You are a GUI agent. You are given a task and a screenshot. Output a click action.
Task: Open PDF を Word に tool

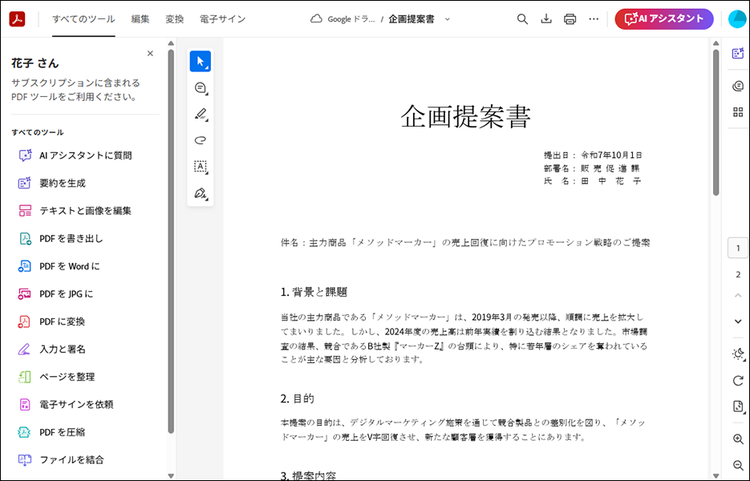click(69, 266)
